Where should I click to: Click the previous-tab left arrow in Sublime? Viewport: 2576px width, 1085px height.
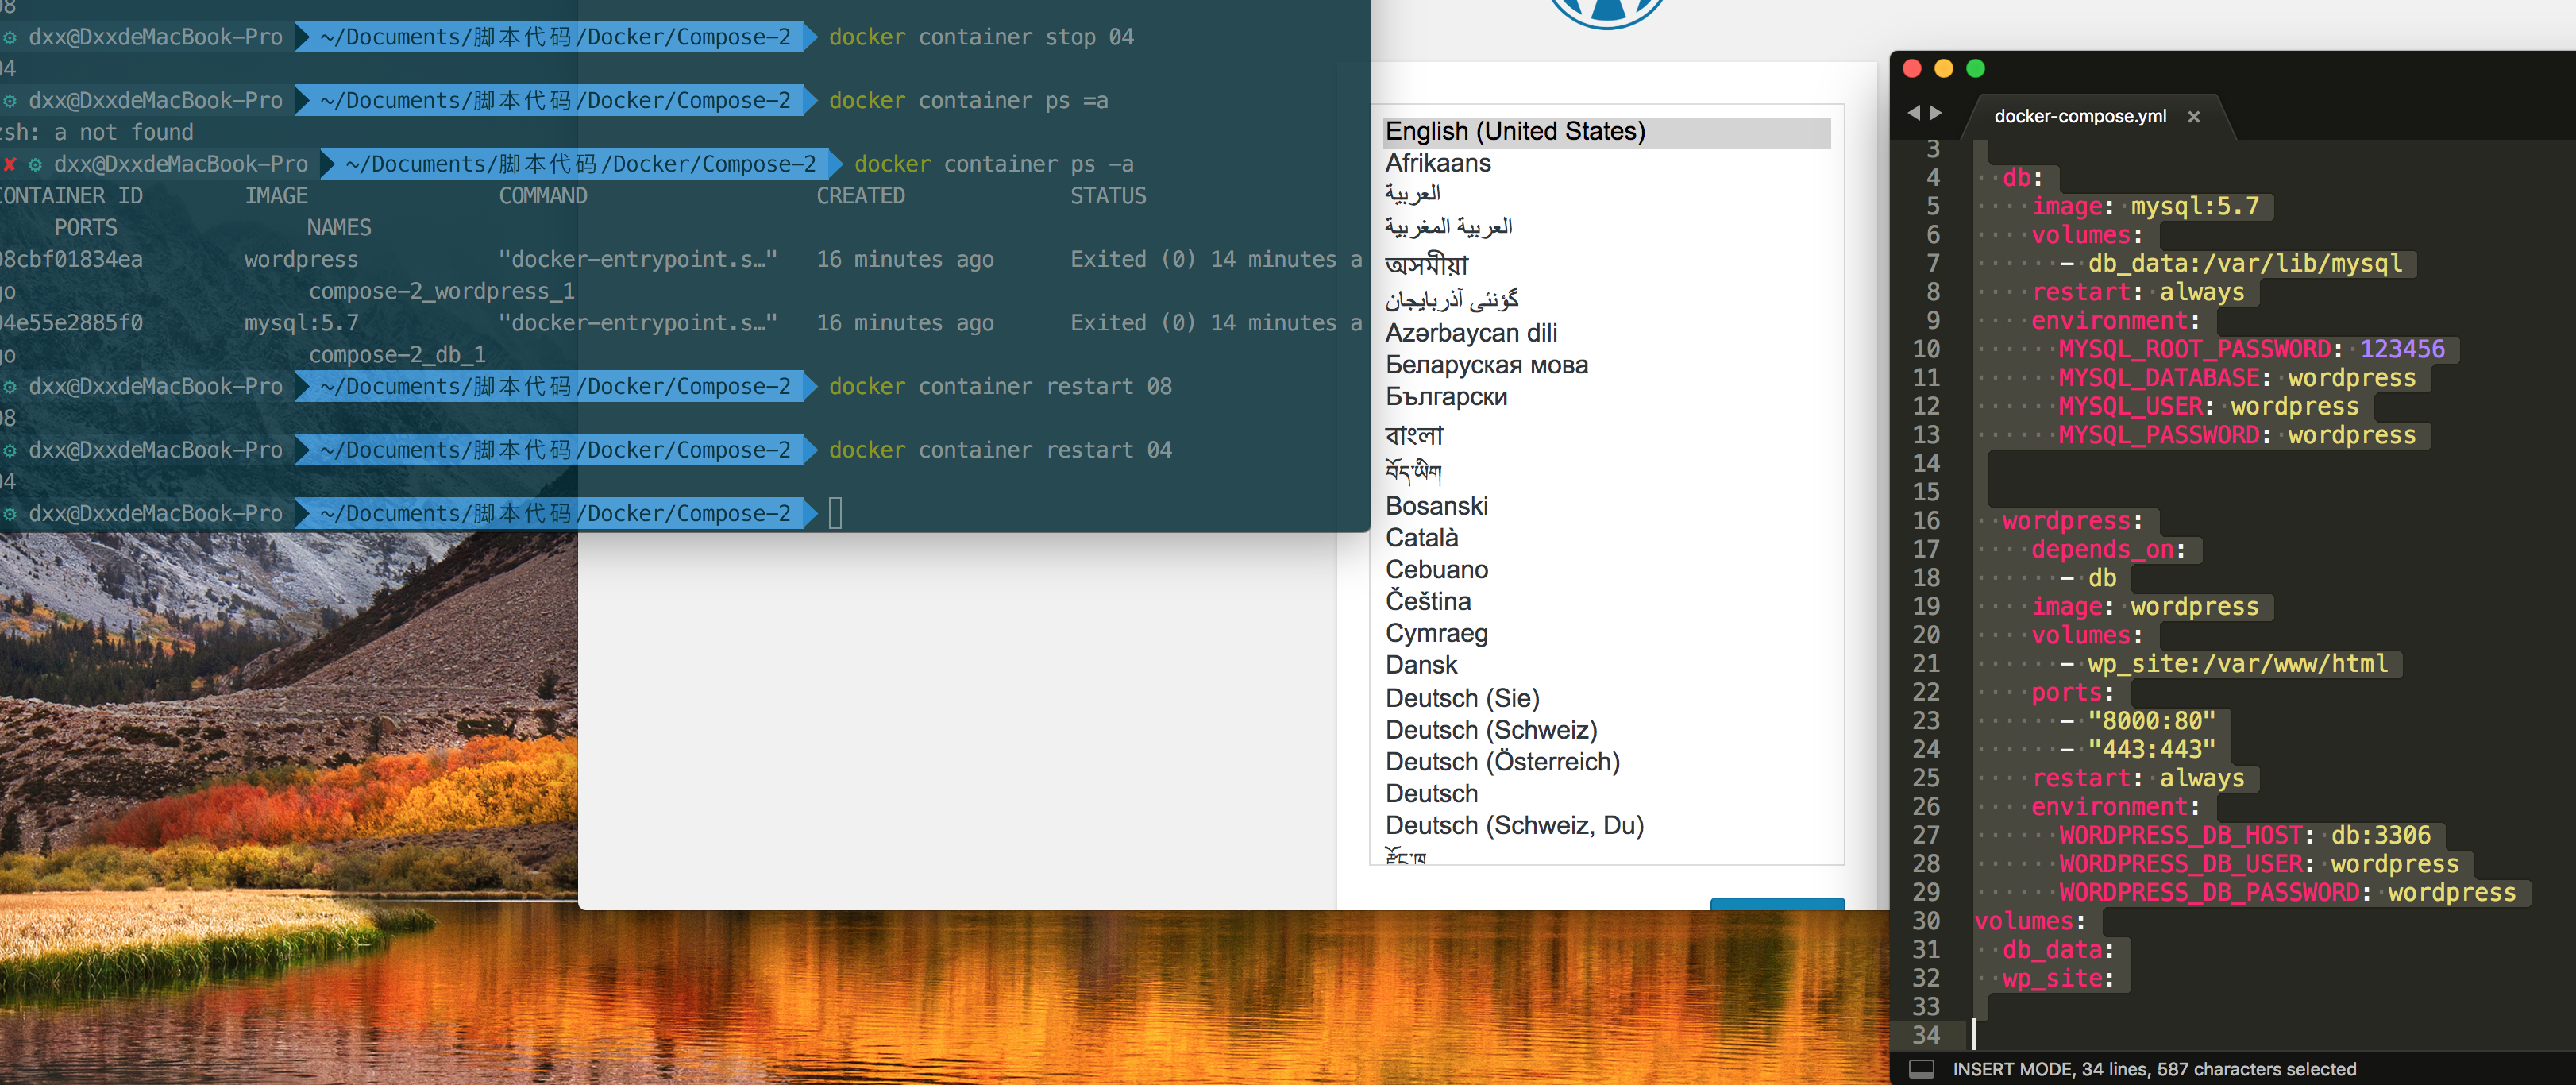coord(1913,113)
